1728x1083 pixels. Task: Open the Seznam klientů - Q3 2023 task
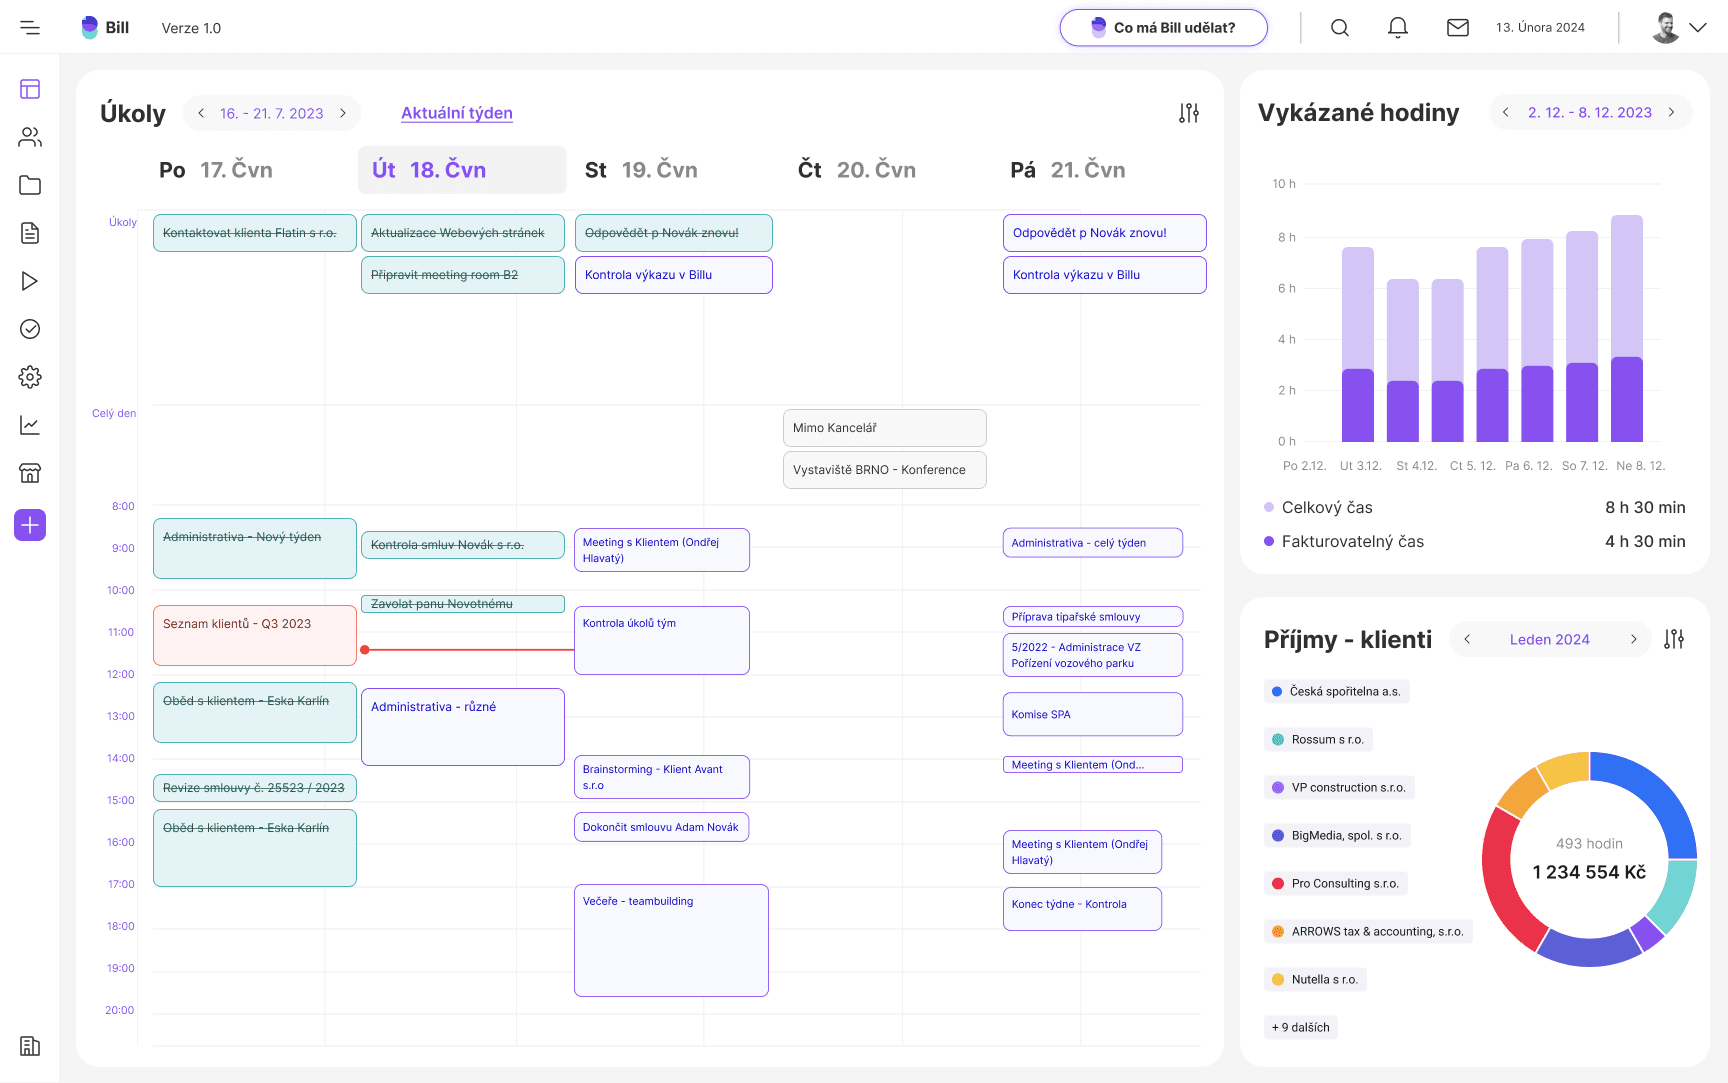(x=255, y=635)
